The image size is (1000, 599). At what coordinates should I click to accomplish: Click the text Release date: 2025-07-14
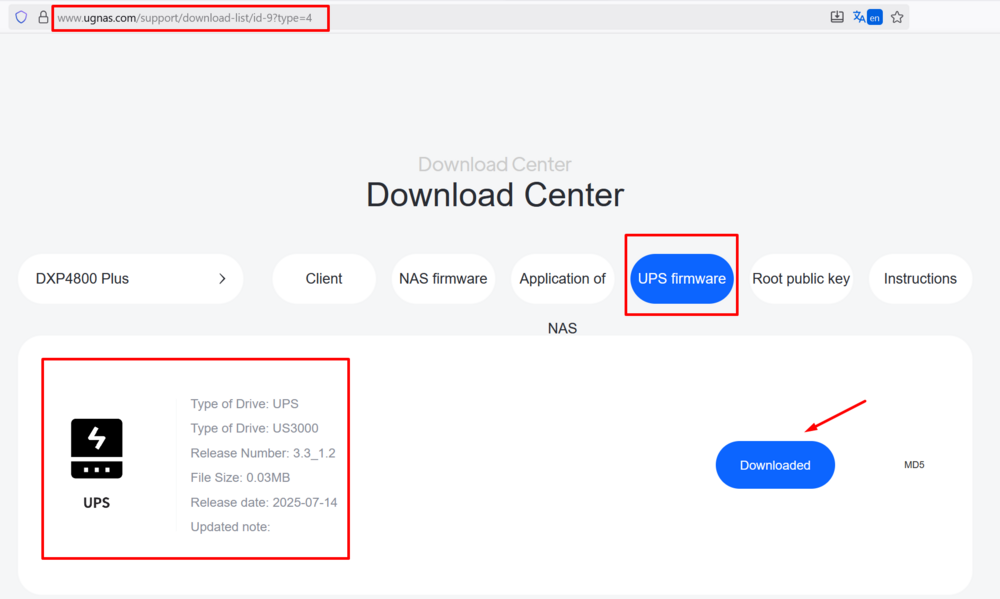point(263,502)
